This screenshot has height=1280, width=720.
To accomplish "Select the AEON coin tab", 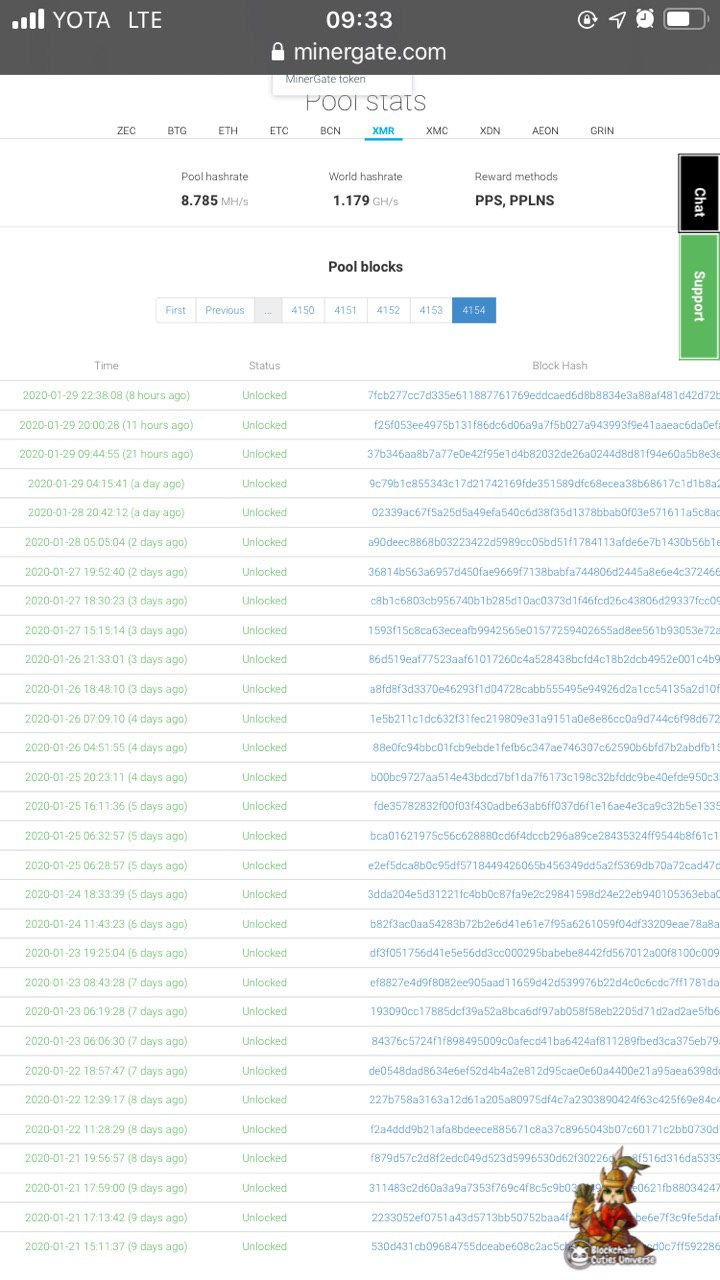I will (x=545, y=131).
